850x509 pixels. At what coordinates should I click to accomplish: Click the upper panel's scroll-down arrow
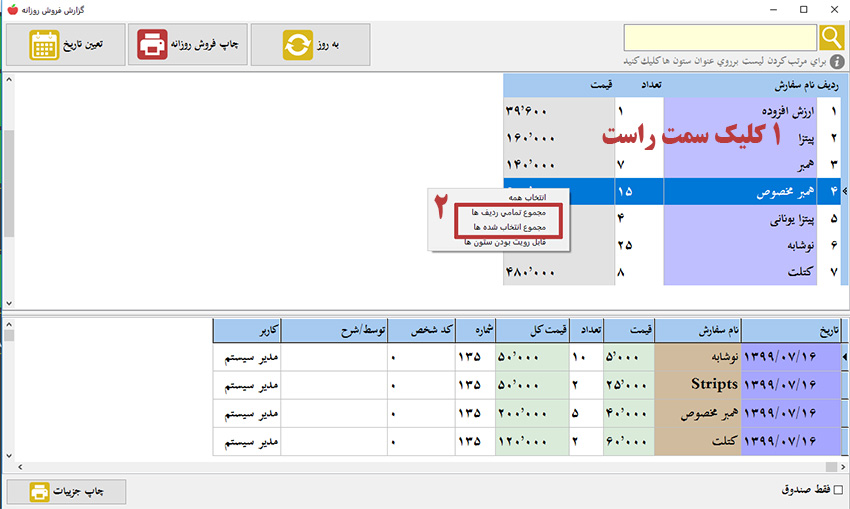(8, 302)
